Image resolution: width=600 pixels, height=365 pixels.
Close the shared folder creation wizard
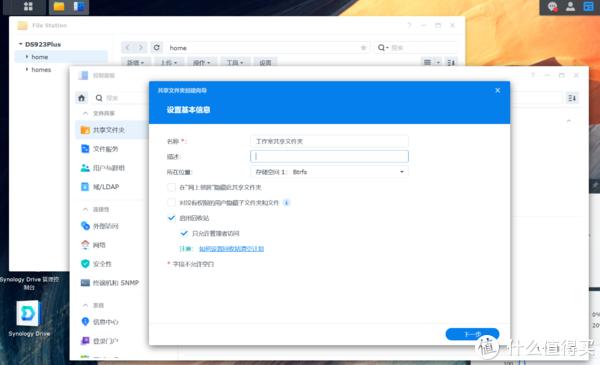tap(497, 90)
